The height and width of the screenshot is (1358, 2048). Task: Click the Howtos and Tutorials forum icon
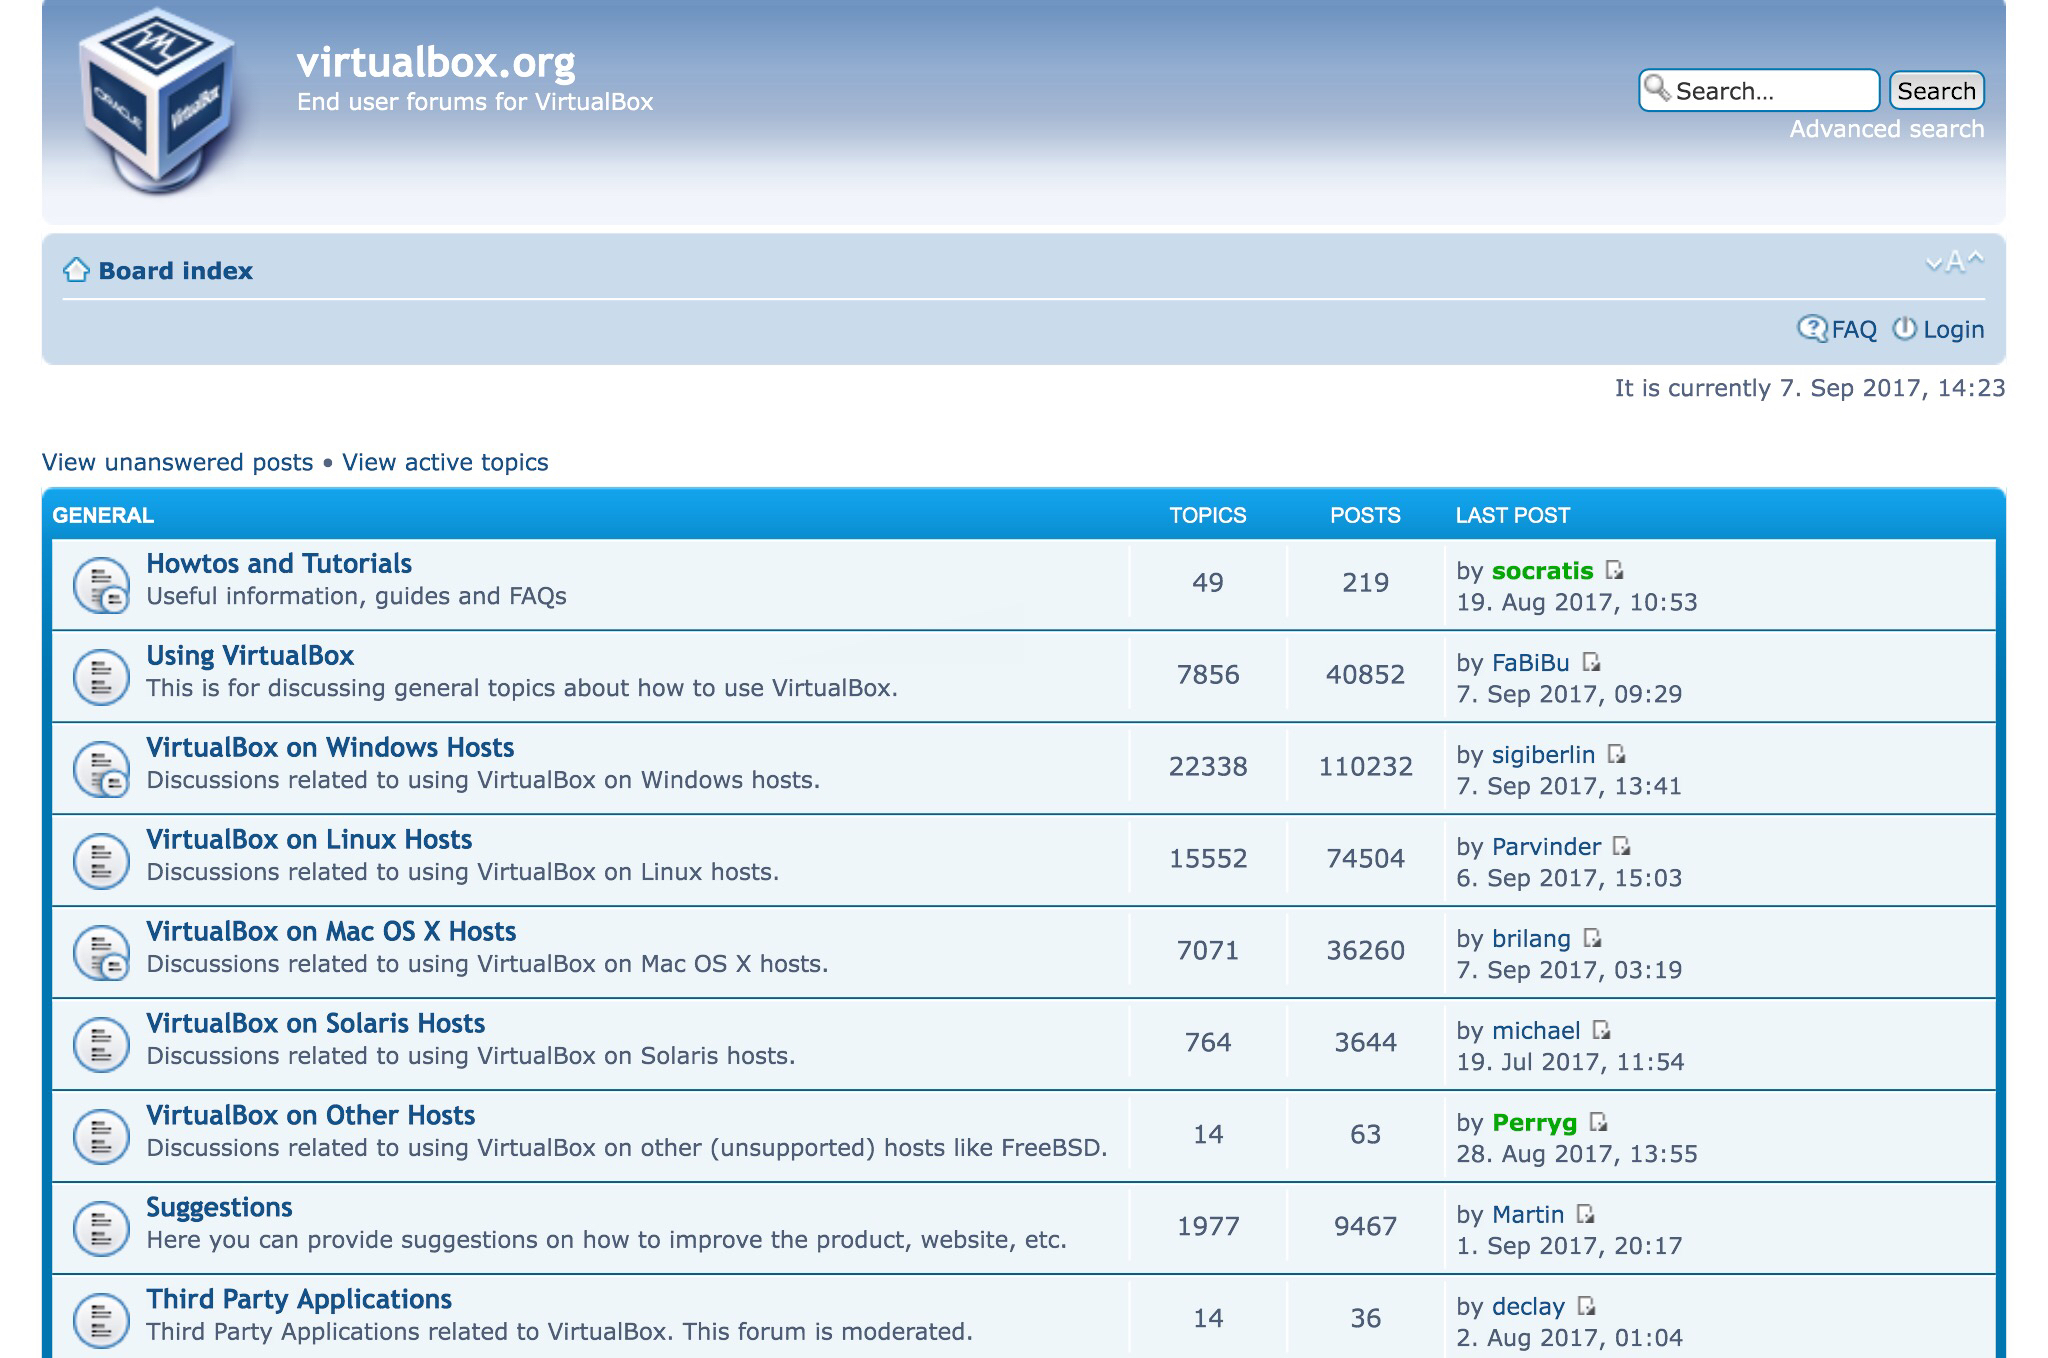pyautogui.click(x=101, y=585)
